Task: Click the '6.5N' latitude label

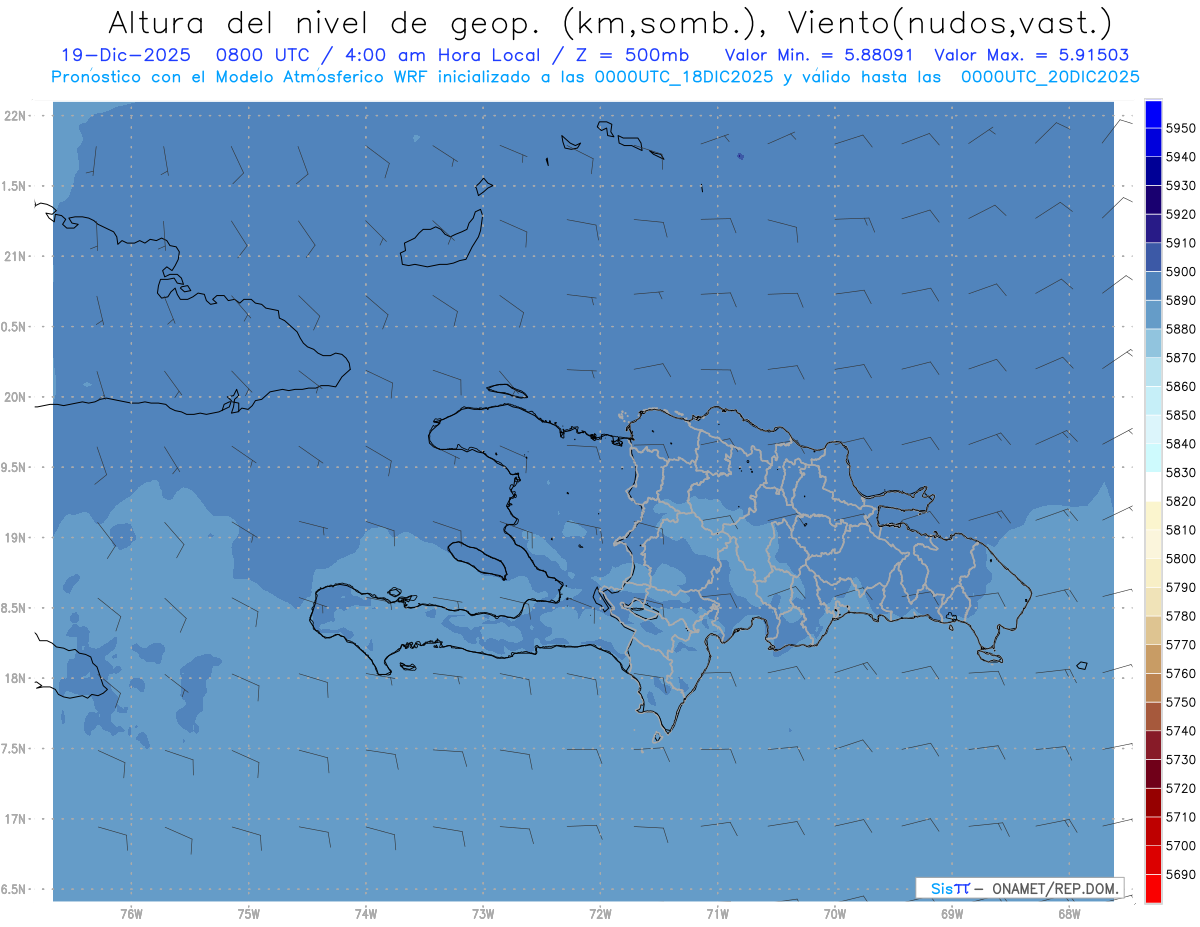Action: pyautogui.click(x=15, y=889)
